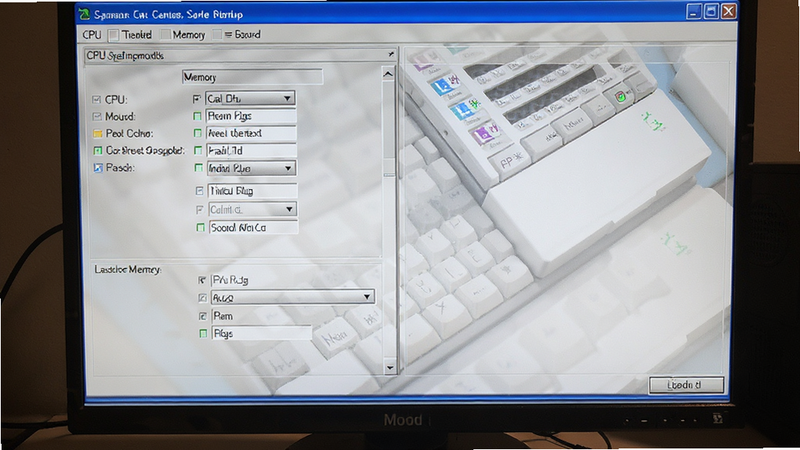Click the Soorol Wel Co text field
This screenshot has height=450, width=800.
254,228
